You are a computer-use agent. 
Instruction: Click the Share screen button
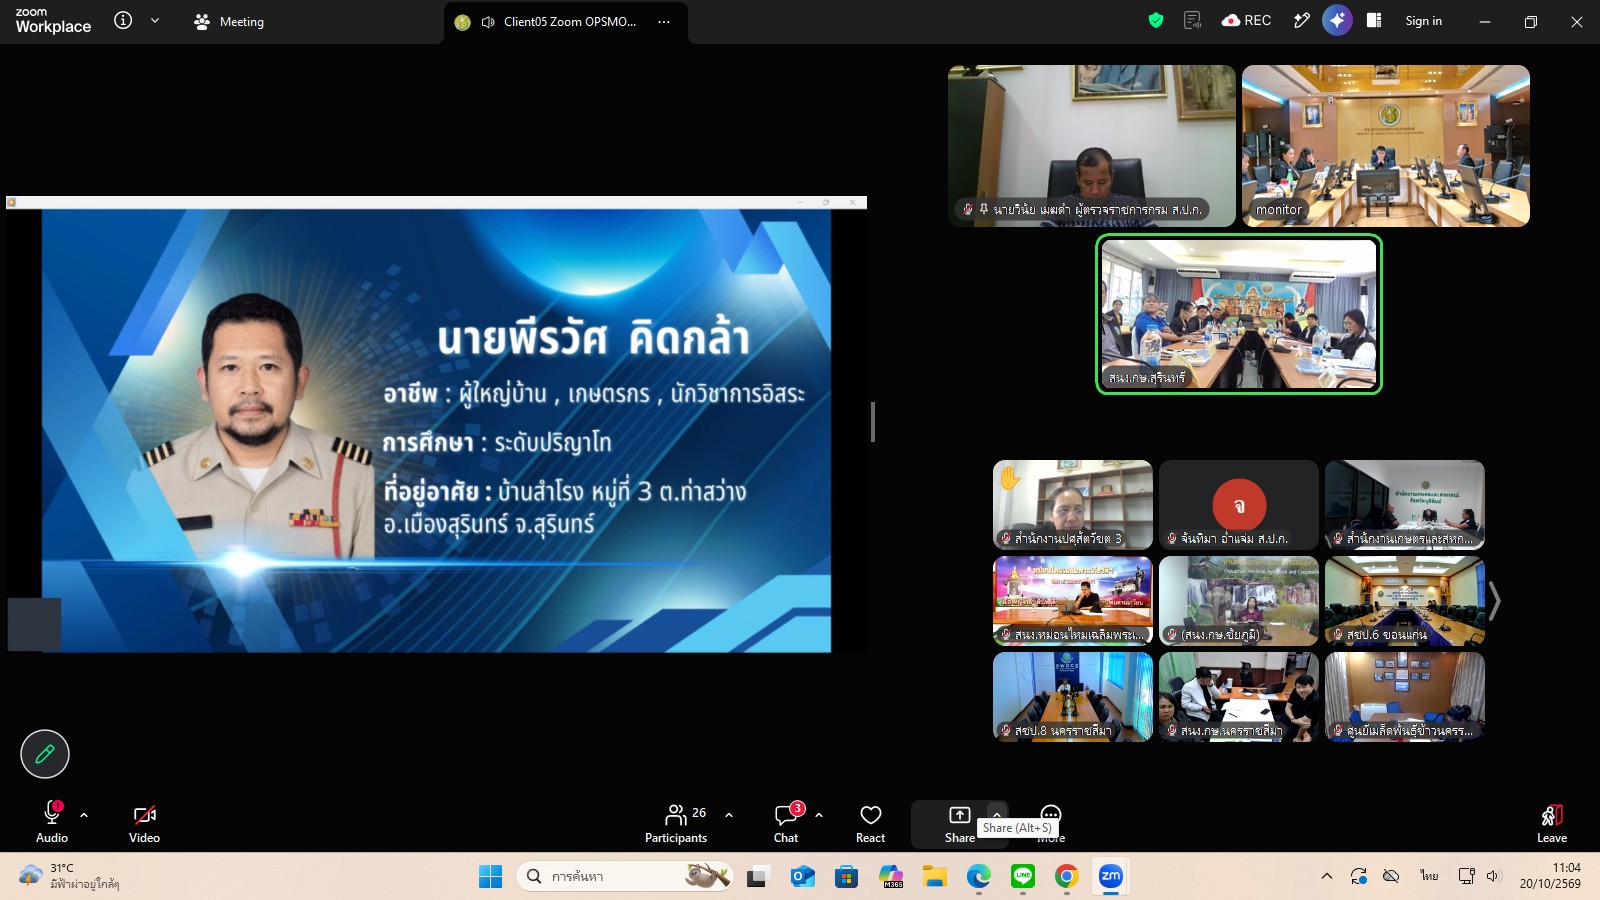click(x=959, y=824)
